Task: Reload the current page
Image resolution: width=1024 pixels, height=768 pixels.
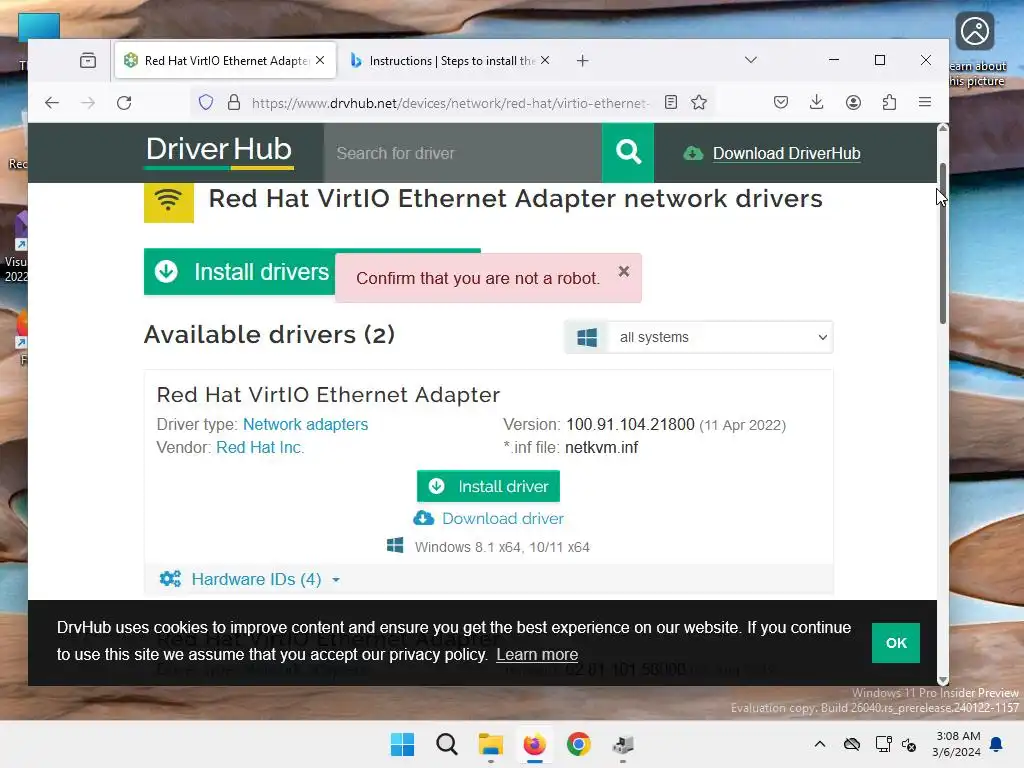Action: 124,103
